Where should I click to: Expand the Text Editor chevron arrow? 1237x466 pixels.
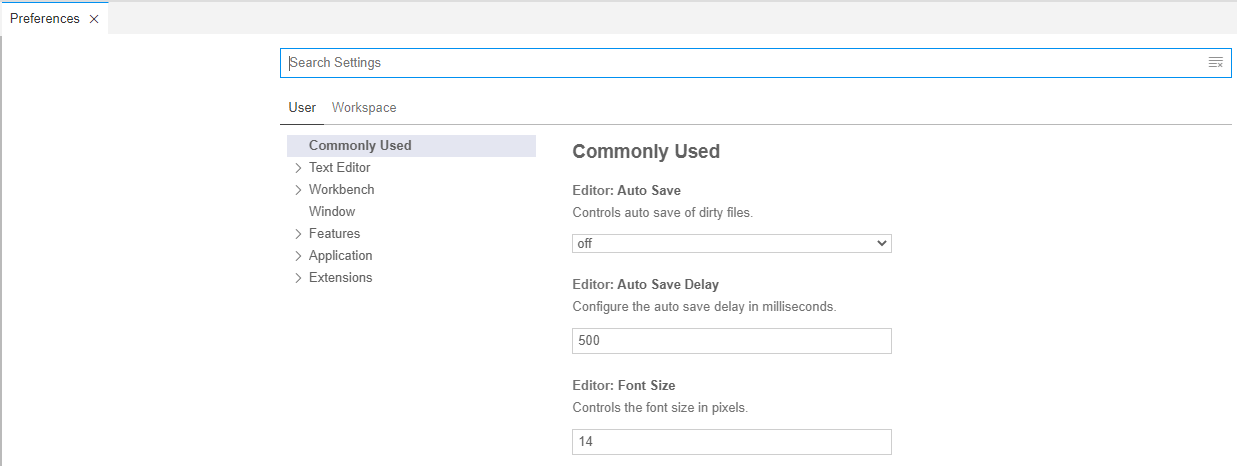click(298, 168)
